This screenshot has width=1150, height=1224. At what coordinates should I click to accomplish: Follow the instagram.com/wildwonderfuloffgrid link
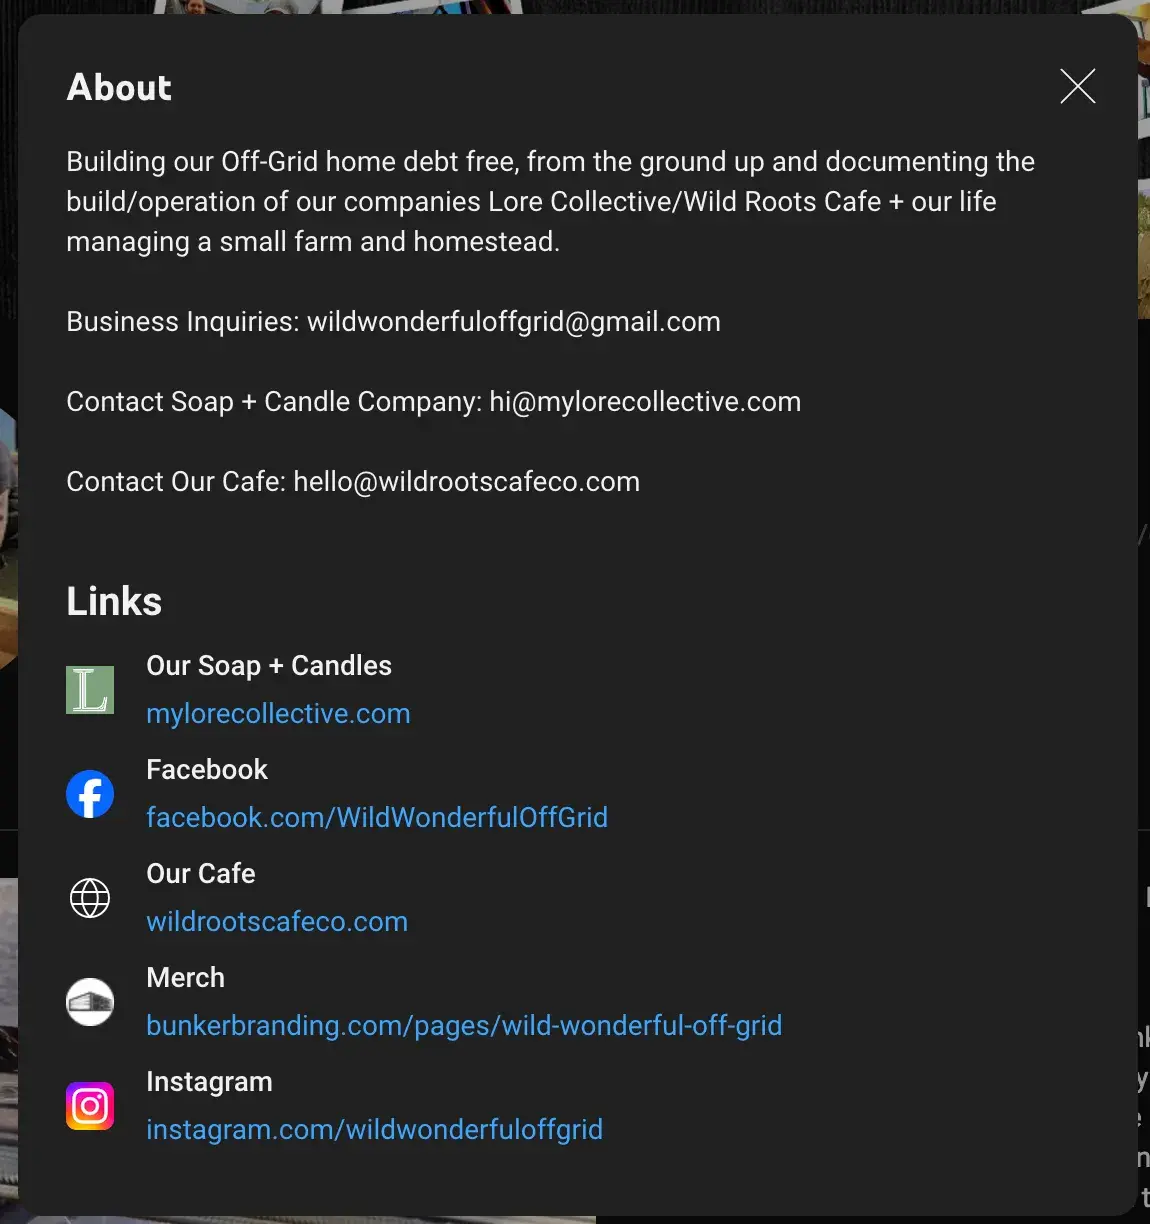click(x=374, y=1130)
